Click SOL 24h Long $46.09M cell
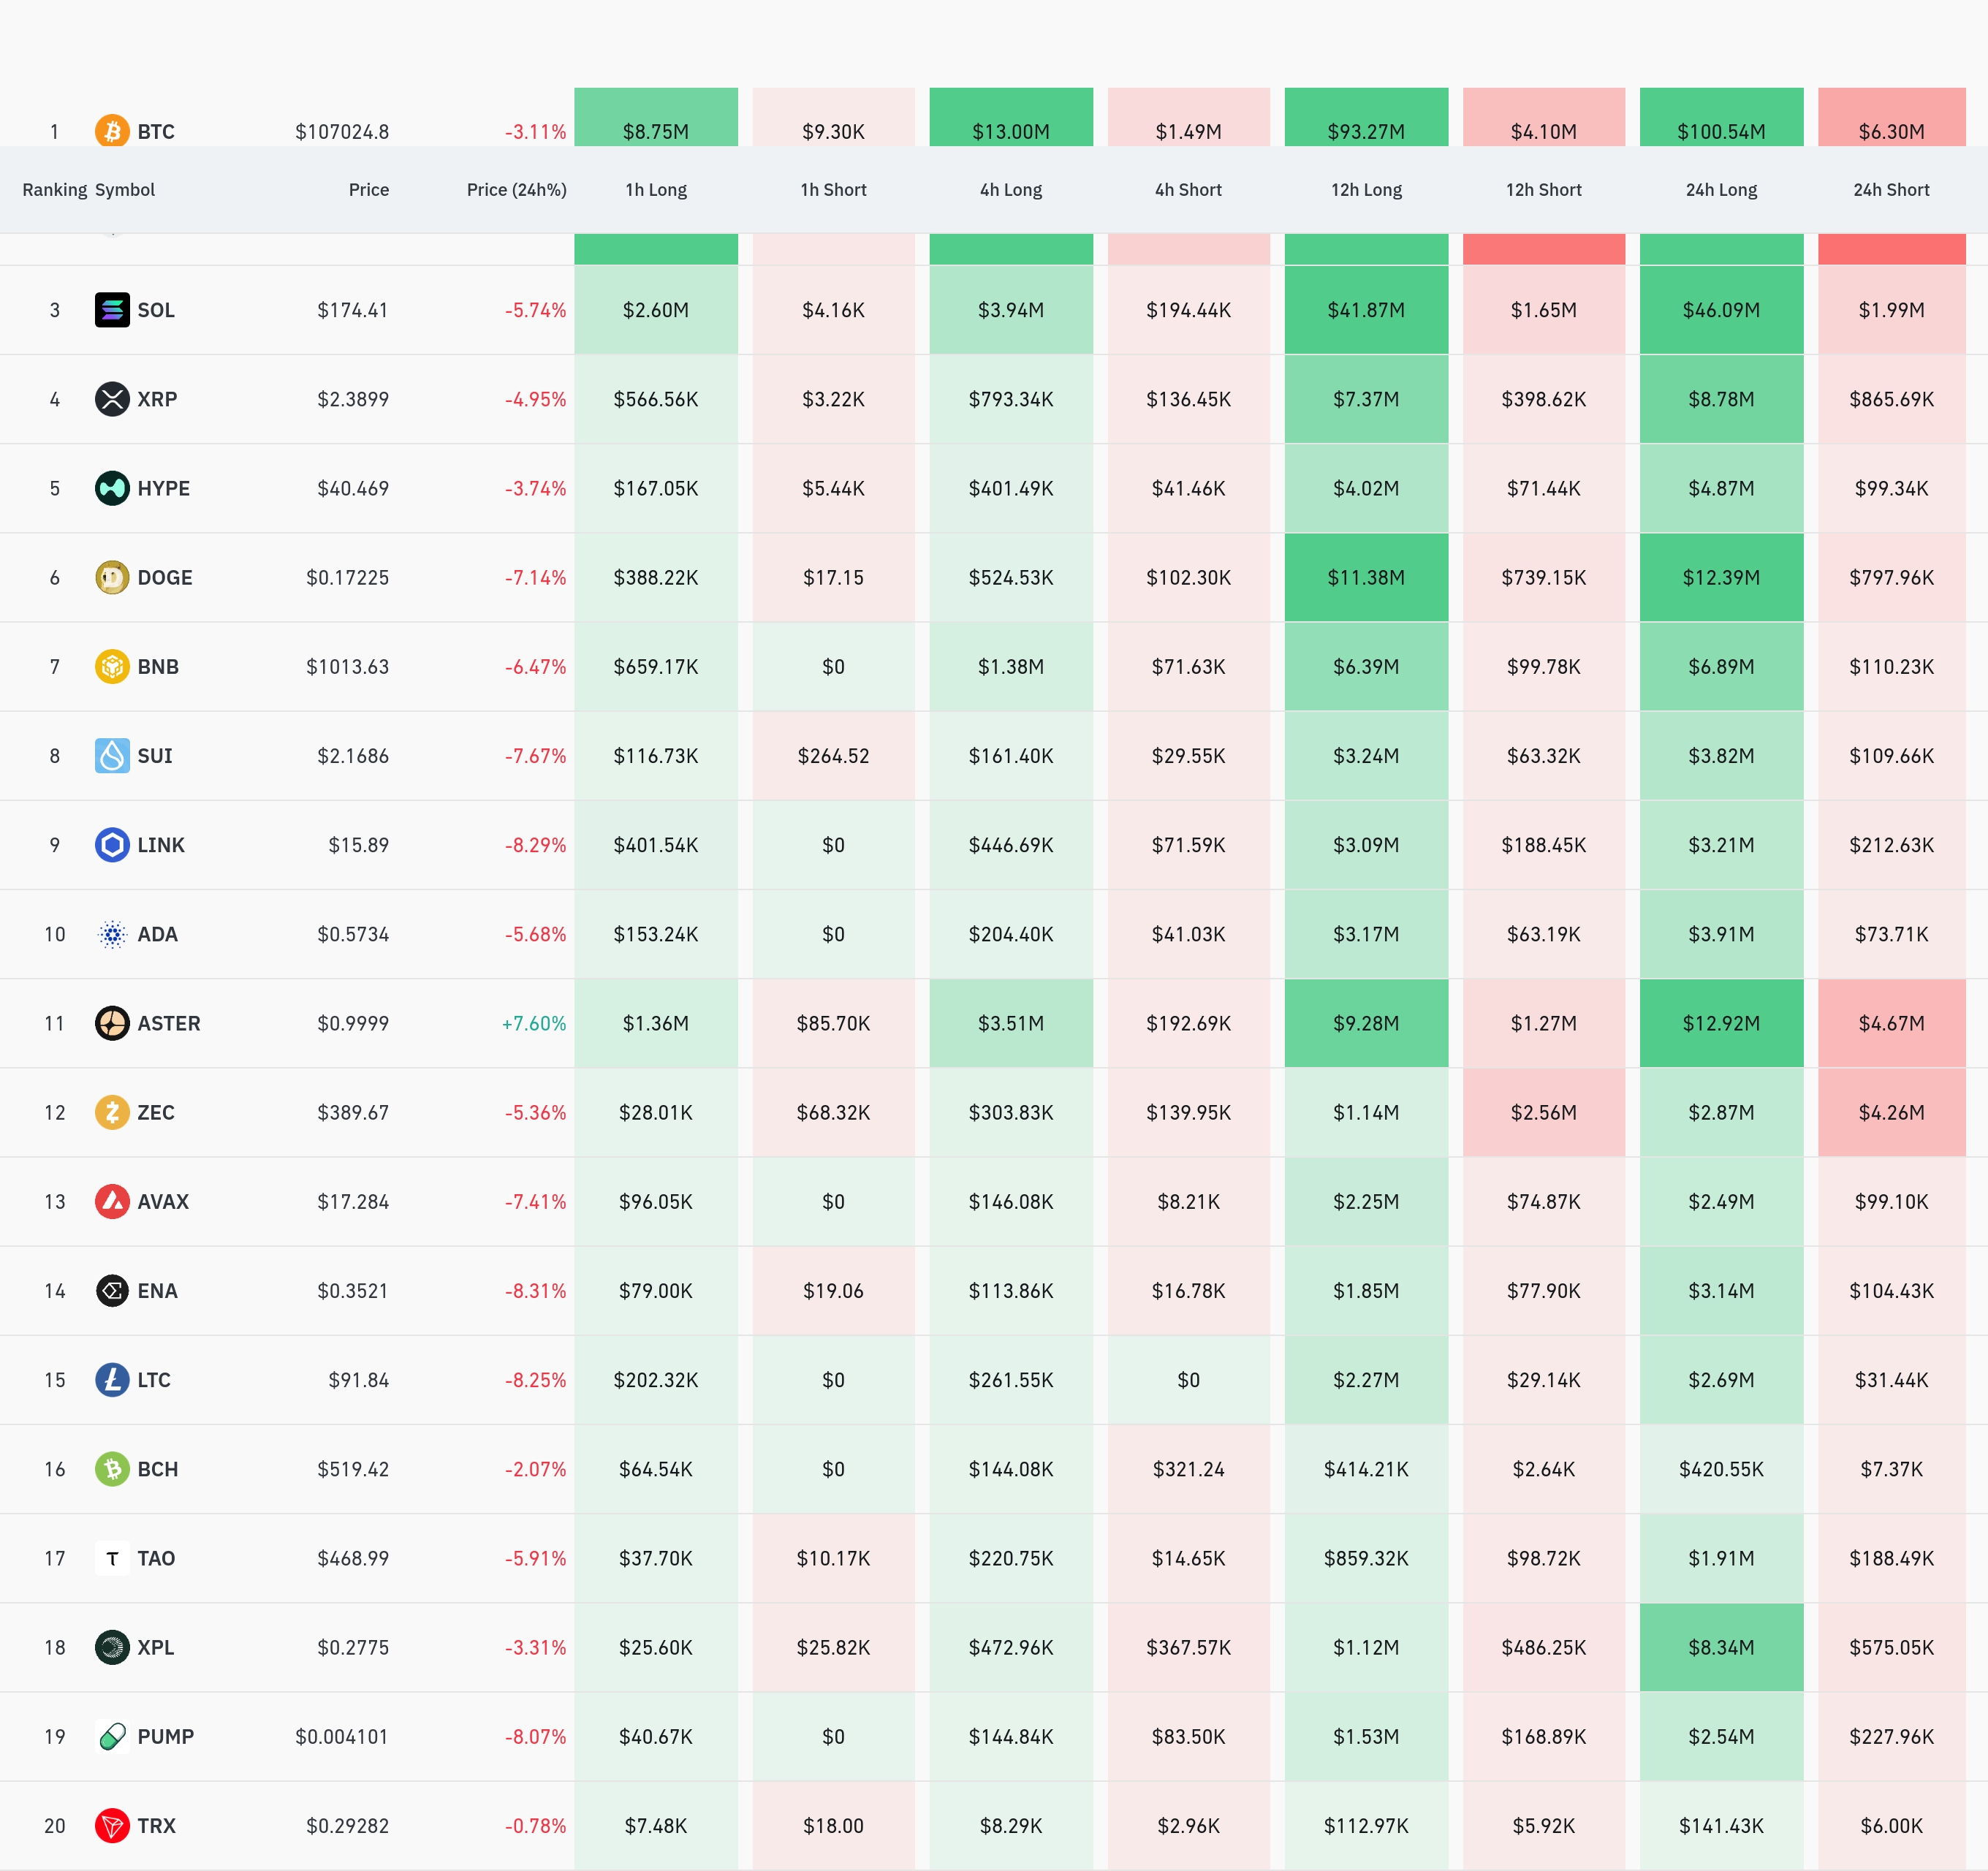 (x=1720, y=310)
